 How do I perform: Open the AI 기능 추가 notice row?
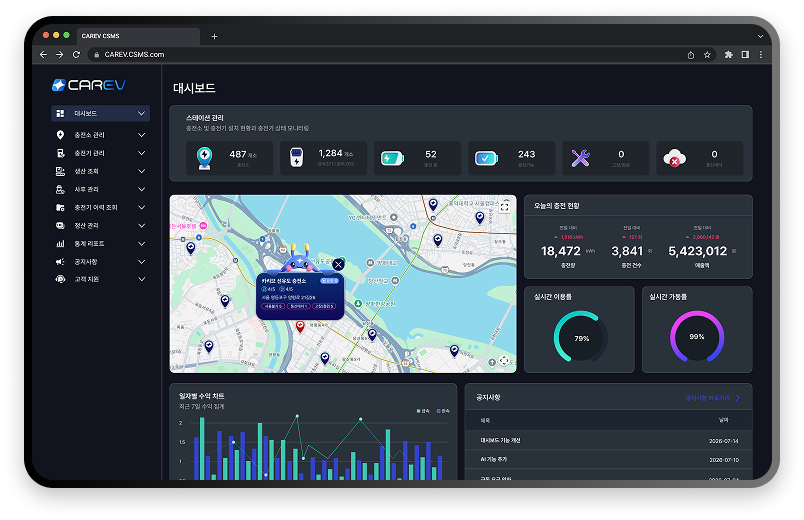pos(608,459)
